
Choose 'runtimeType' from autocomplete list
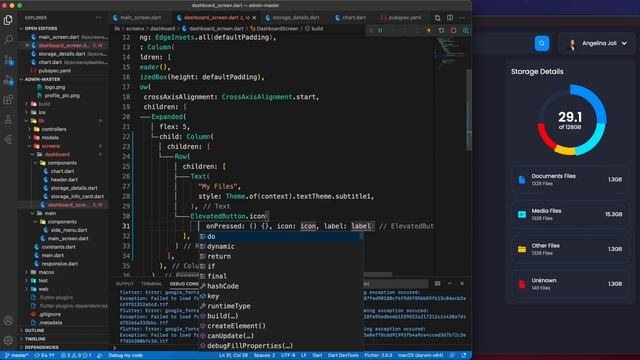[281, 306]
